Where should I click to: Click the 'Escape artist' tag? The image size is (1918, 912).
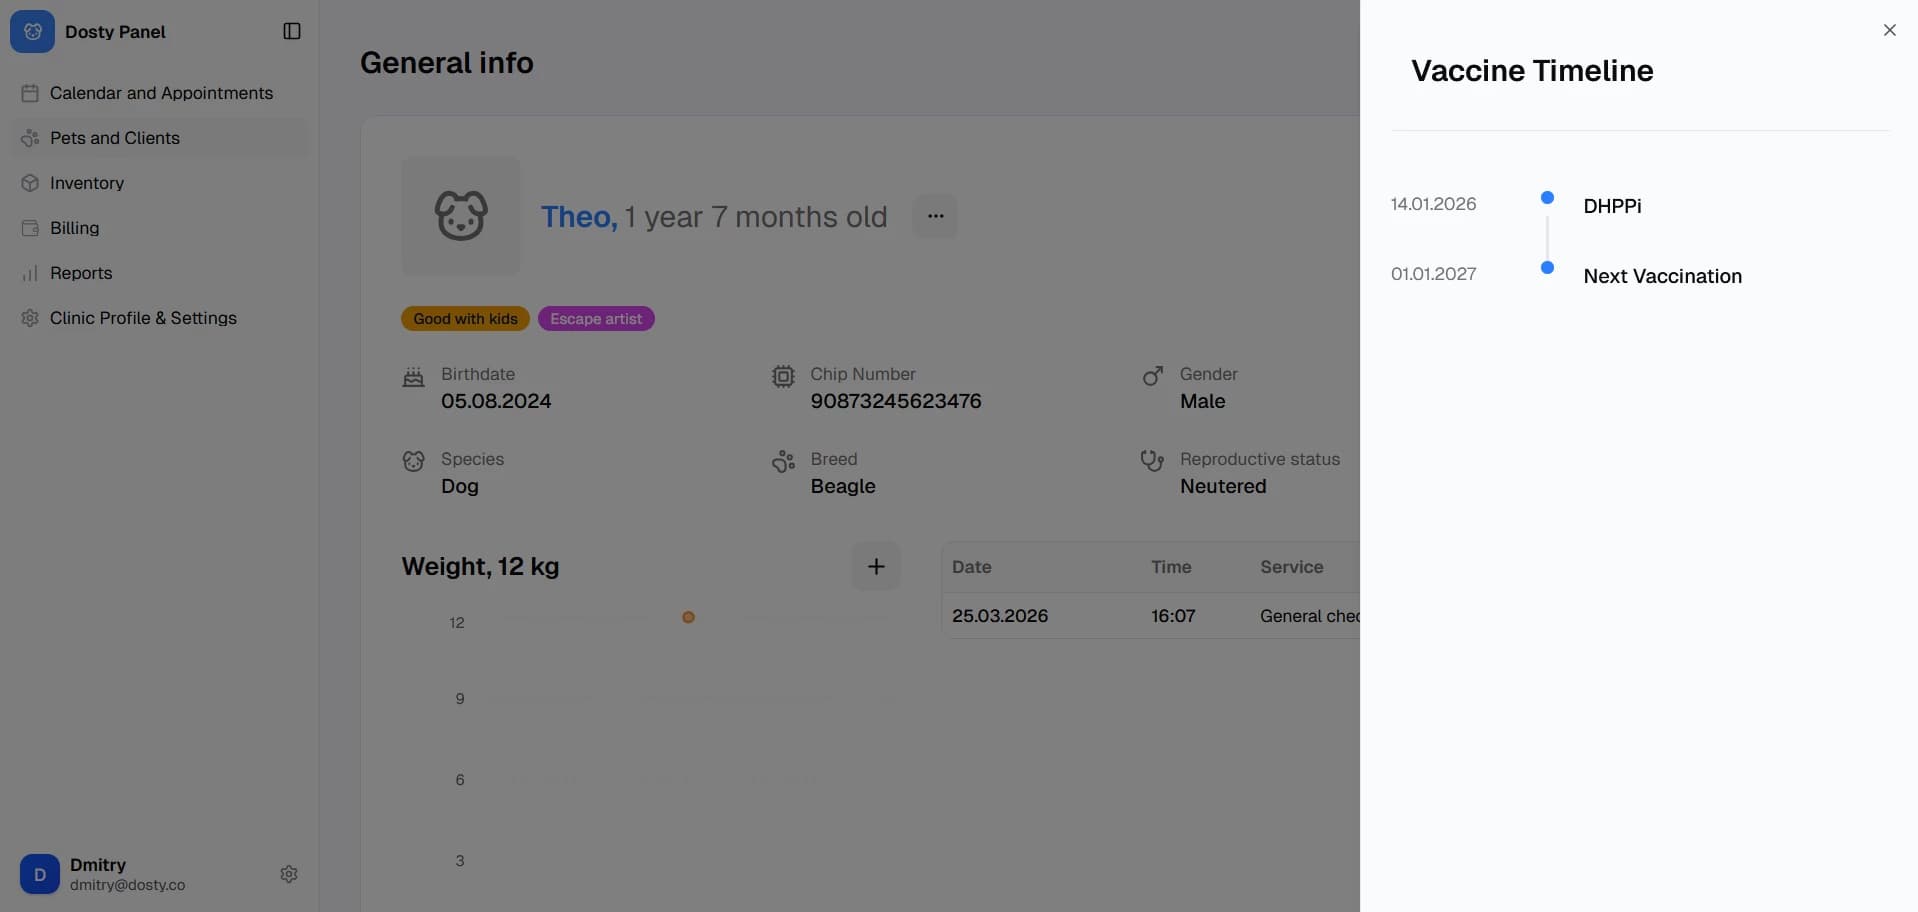point(596,319)
